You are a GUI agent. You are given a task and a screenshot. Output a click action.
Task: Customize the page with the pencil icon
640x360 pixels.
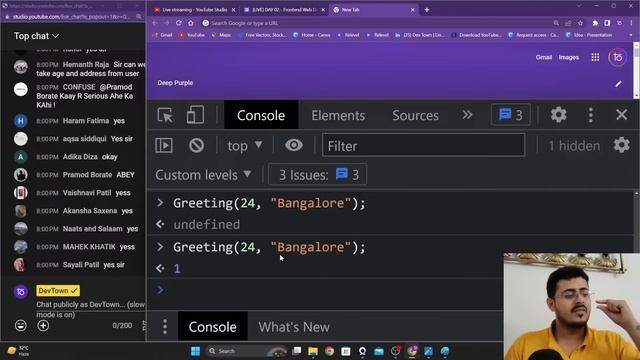click(618, 84)
